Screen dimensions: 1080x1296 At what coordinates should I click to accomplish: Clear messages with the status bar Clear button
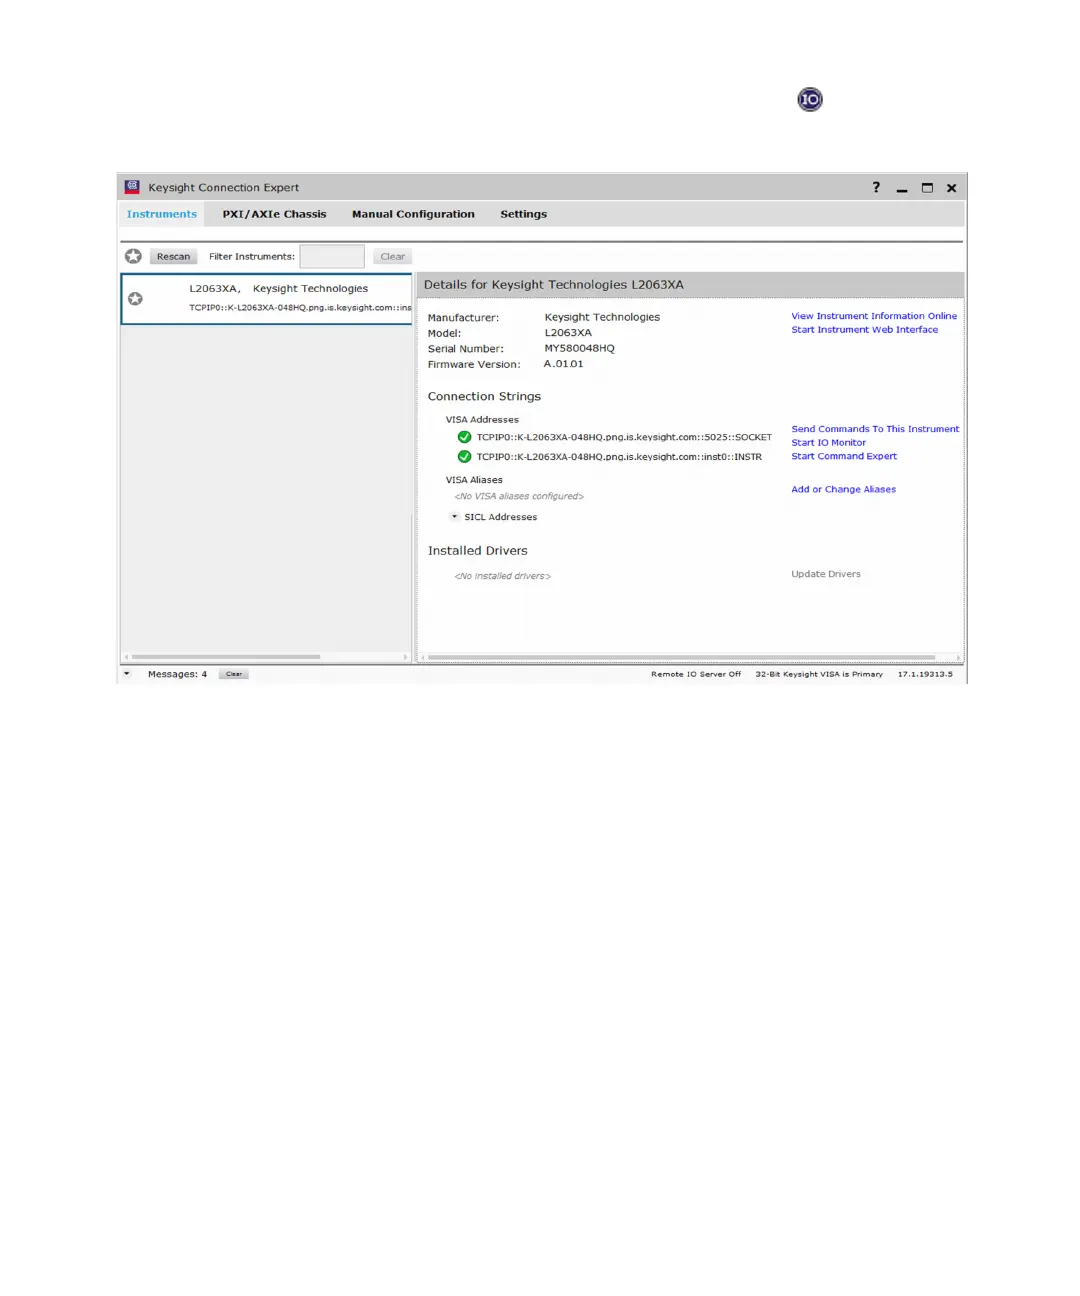click(234, 674)
